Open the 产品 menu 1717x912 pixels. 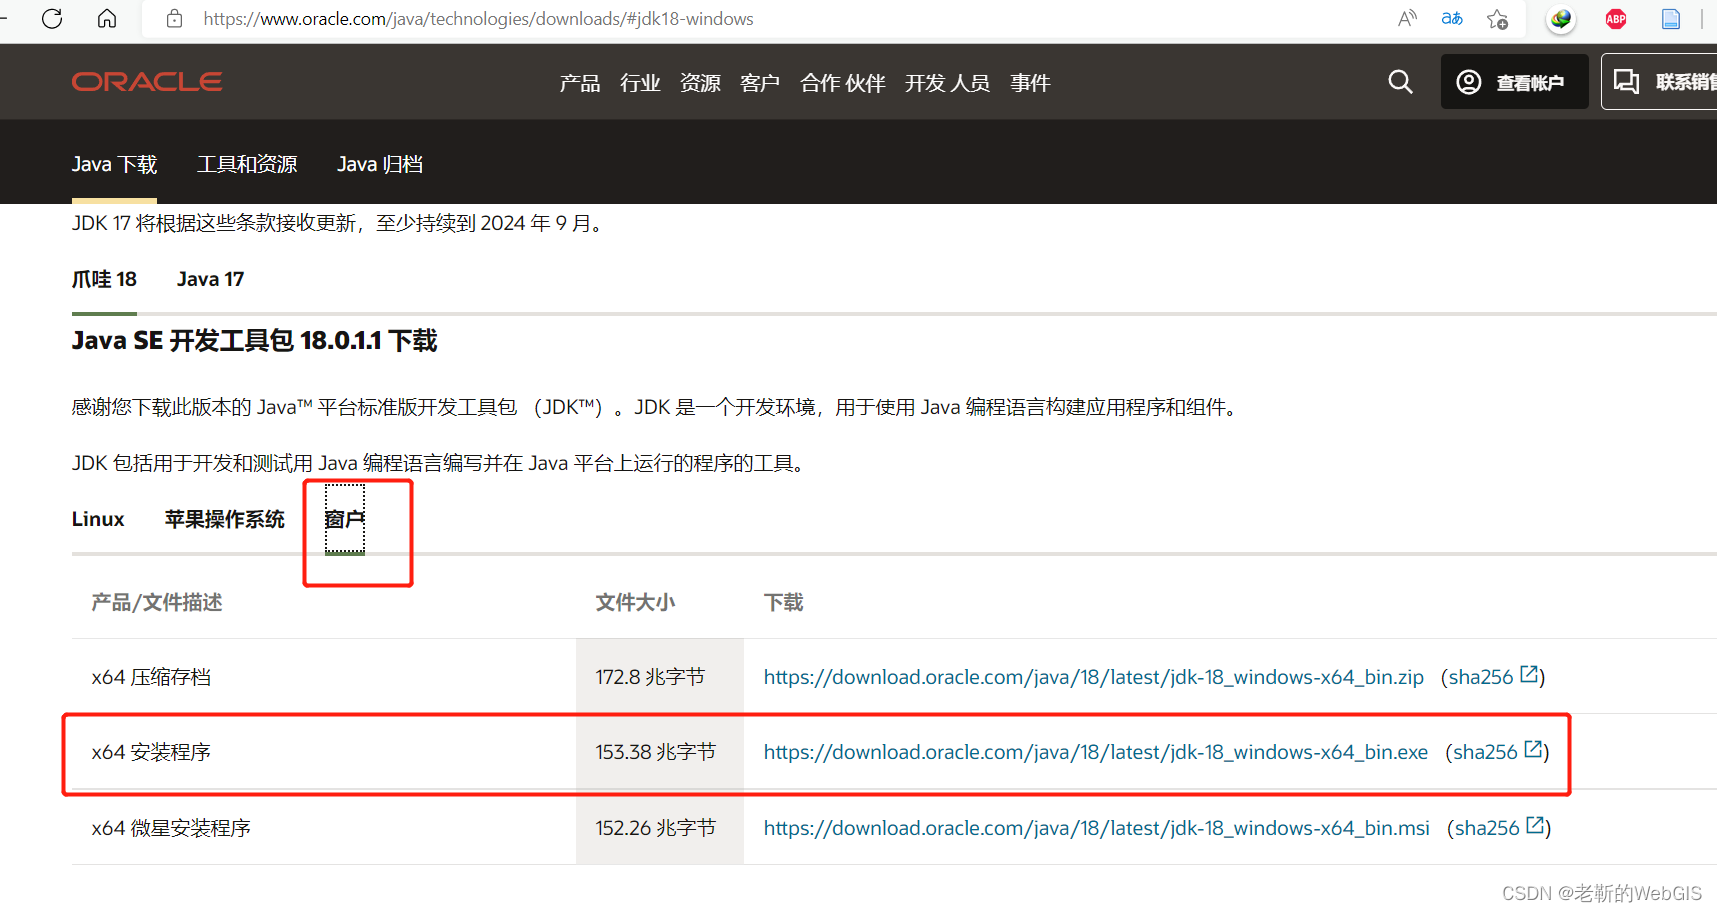(580, 83)
